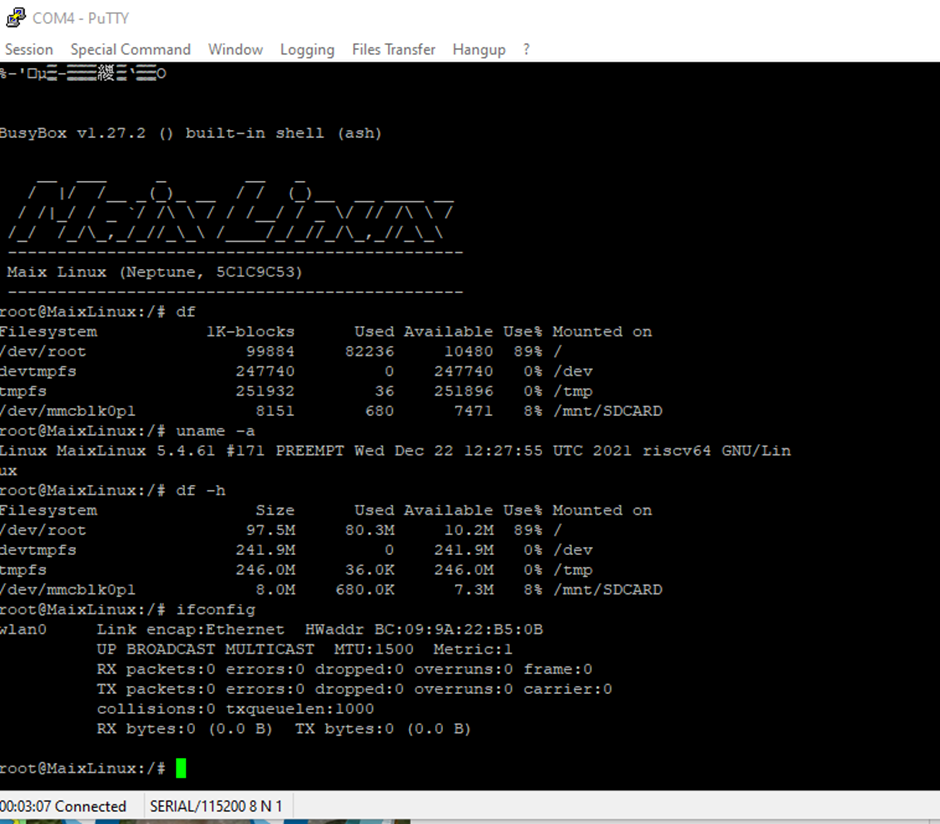Open the Logging menu
Viewport: 940px width, 824px height.
pos(307,50)
